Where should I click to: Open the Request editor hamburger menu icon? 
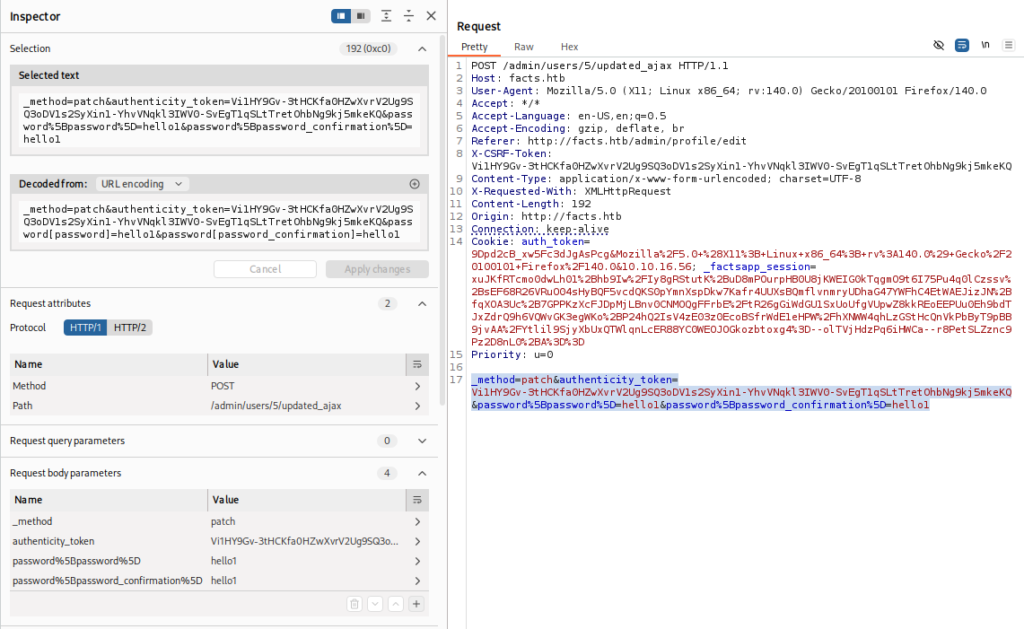pyautogui.click(x=1008, y=45)
